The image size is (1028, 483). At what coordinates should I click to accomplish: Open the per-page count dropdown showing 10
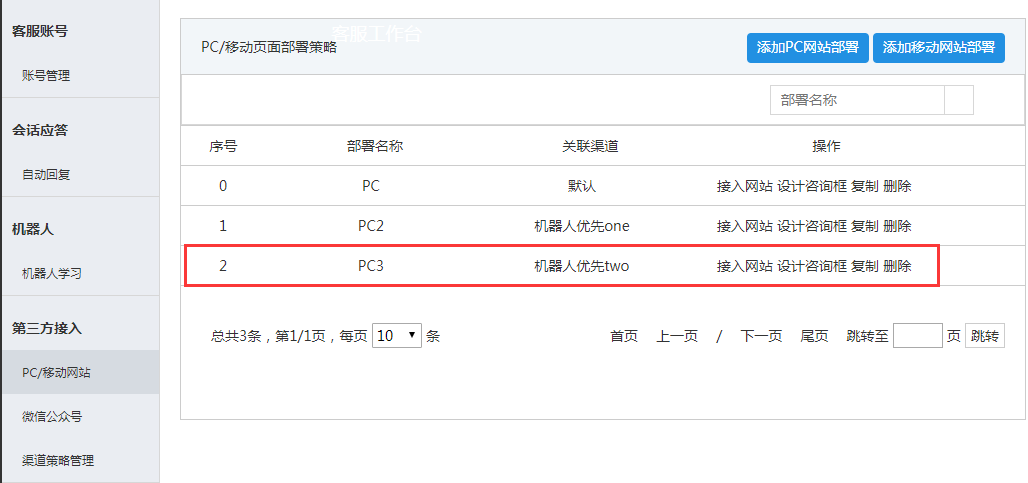point(397,336)
